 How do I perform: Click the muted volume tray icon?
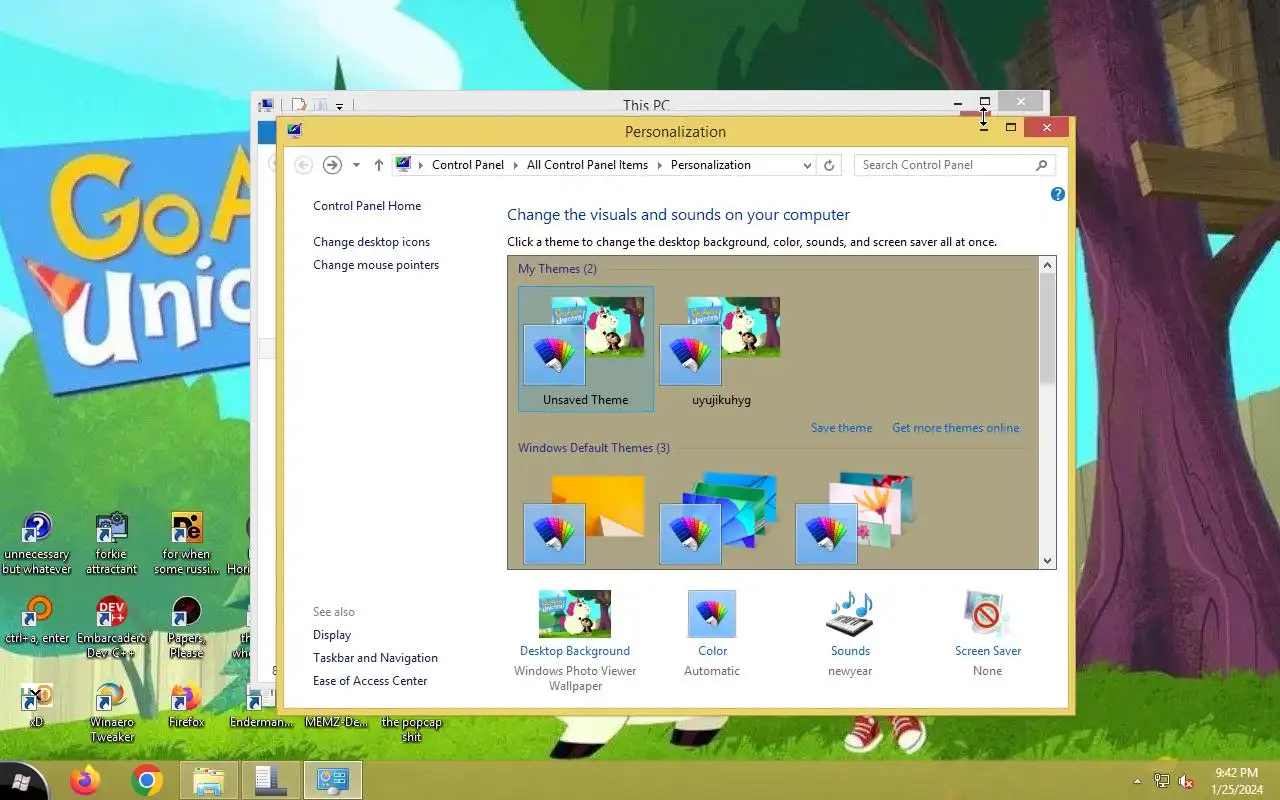tap(1187, 781)
